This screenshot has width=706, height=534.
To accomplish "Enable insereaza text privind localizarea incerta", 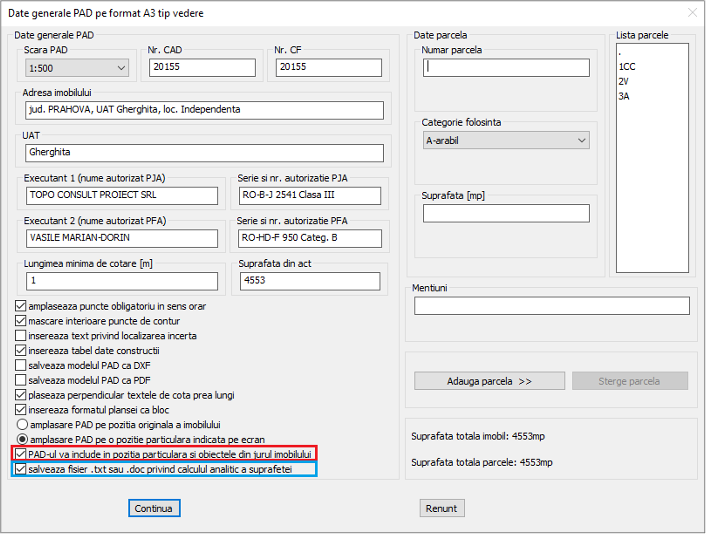I will (21, 336).
